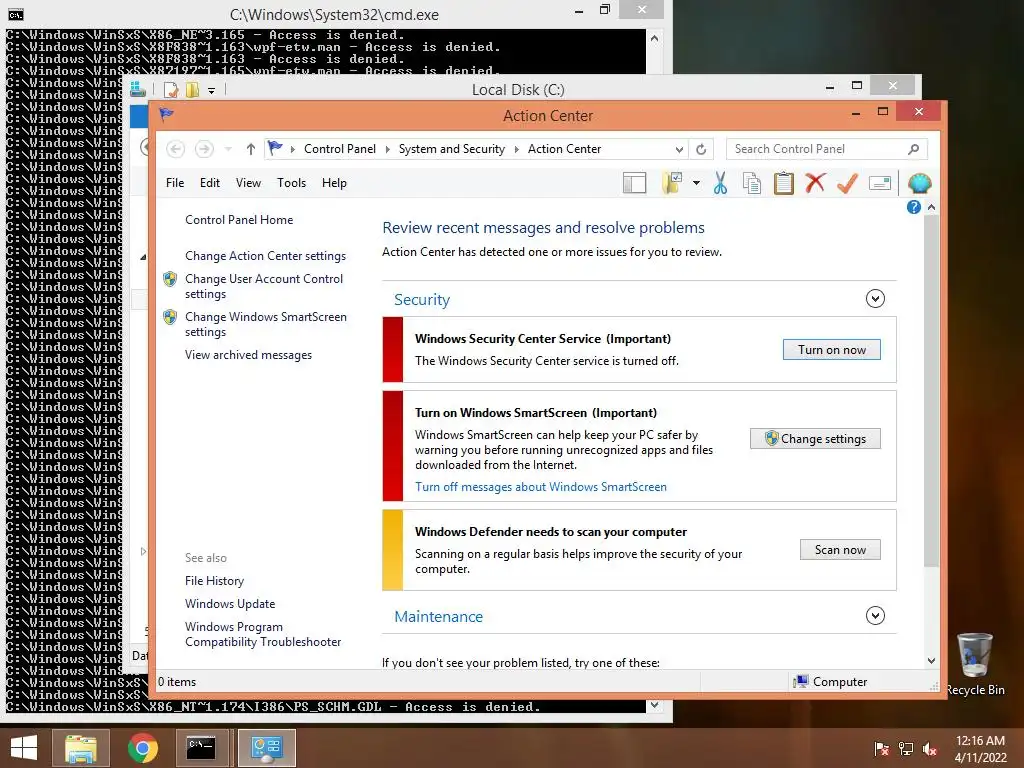Open Change User Account Control settings
Viewport: 1024px width, 768px height.
coord(264,286)
